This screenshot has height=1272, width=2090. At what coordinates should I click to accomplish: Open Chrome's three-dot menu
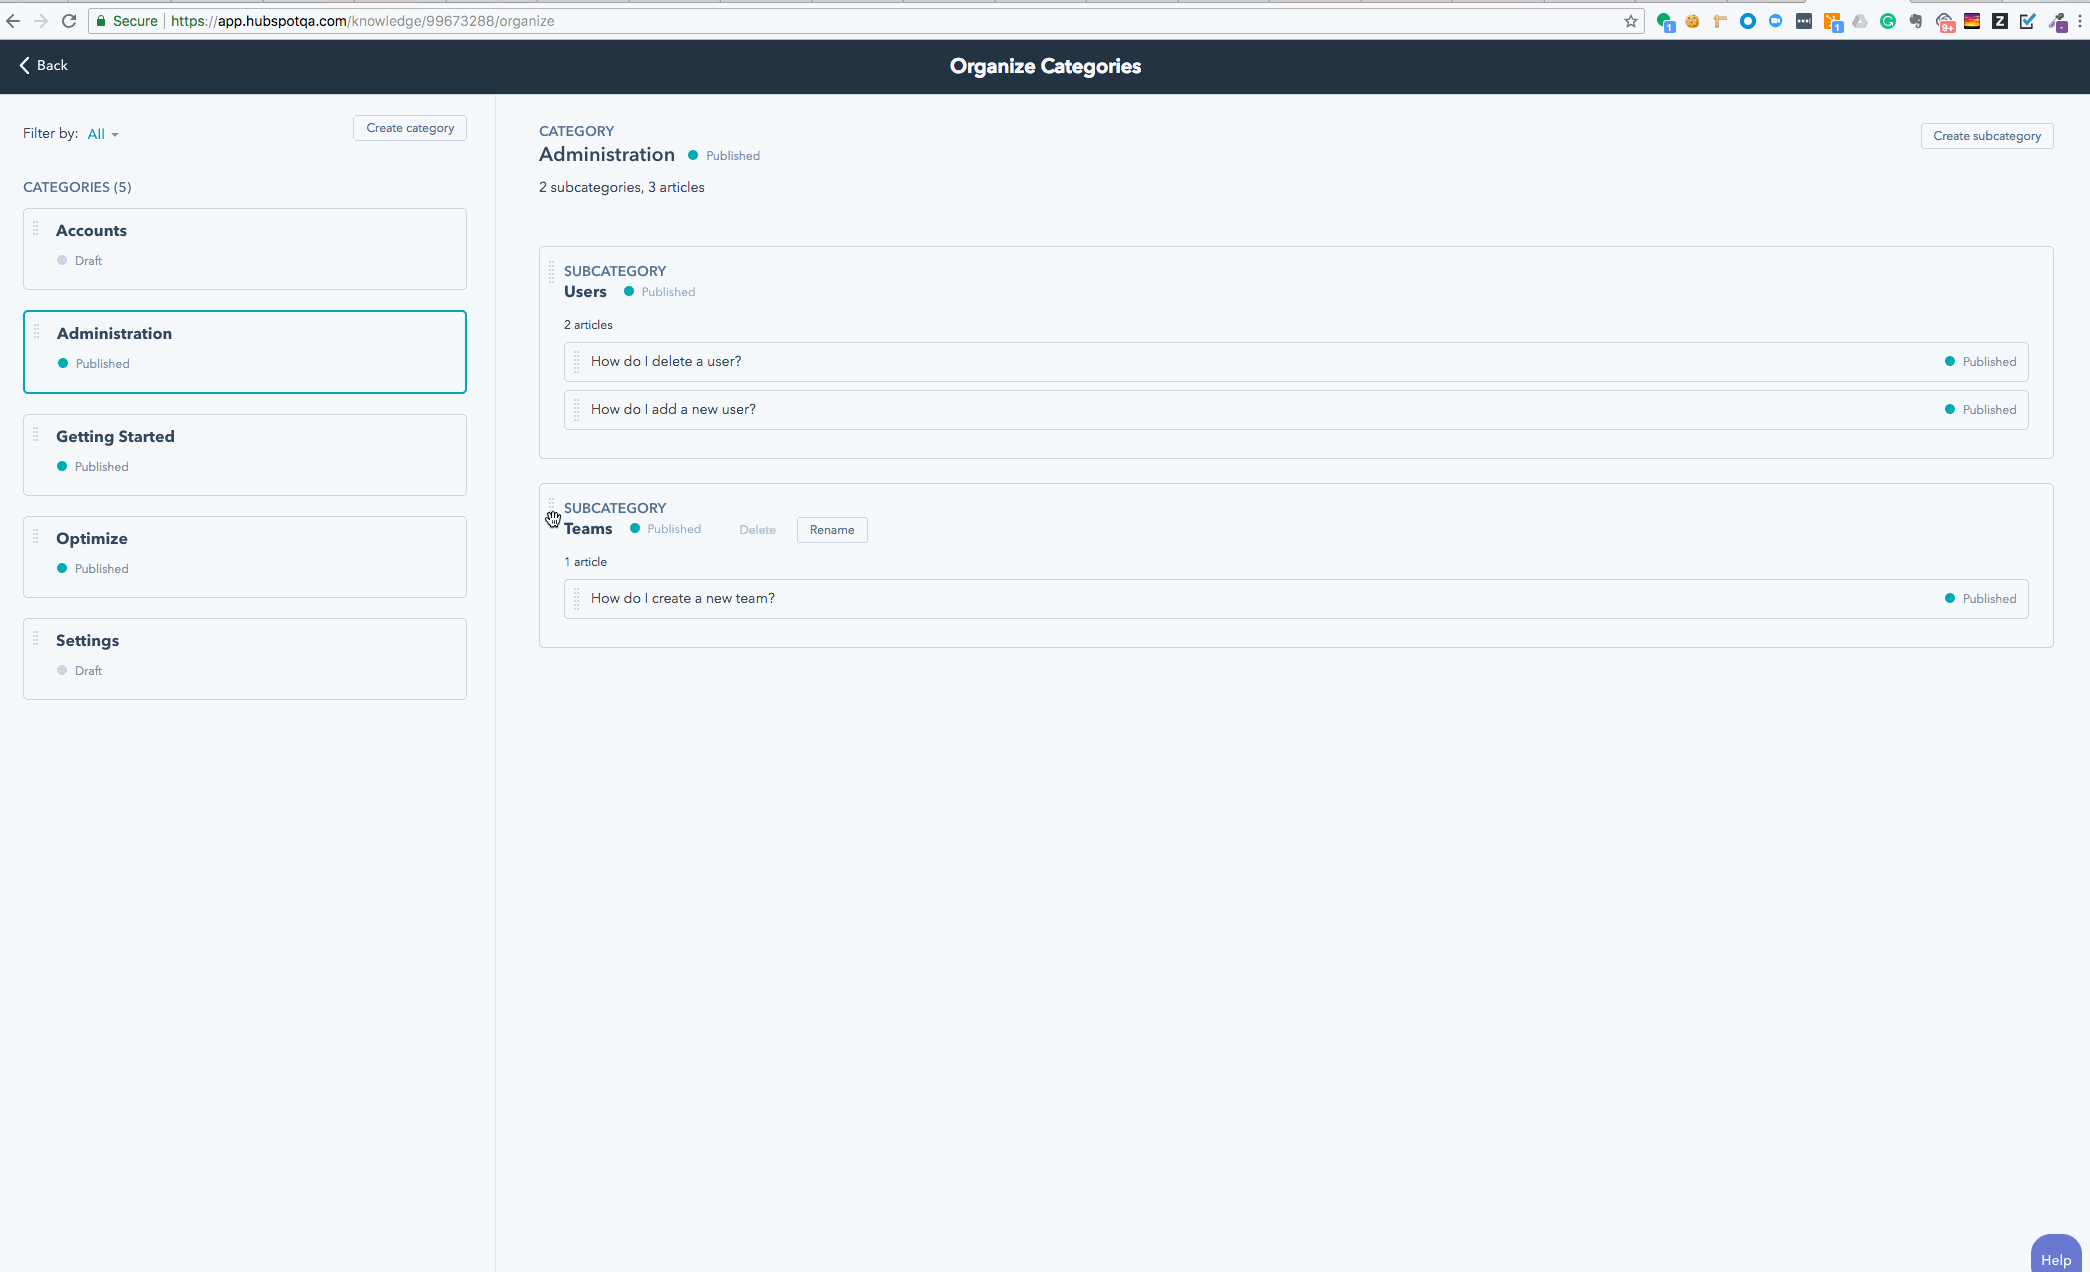(2080, 21)
